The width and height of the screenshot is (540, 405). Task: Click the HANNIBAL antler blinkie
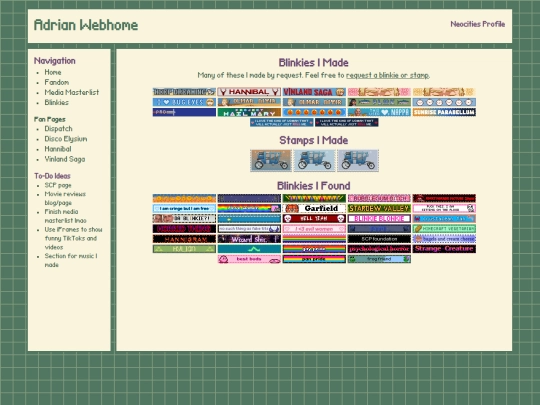(x=249, y=92)
